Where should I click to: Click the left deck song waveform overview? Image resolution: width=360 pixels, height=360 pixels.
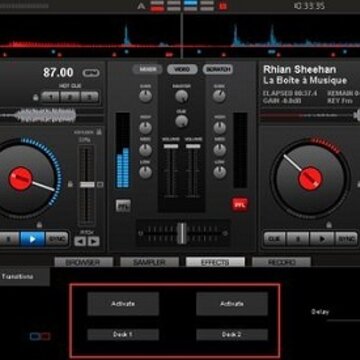tap(52, 116)
